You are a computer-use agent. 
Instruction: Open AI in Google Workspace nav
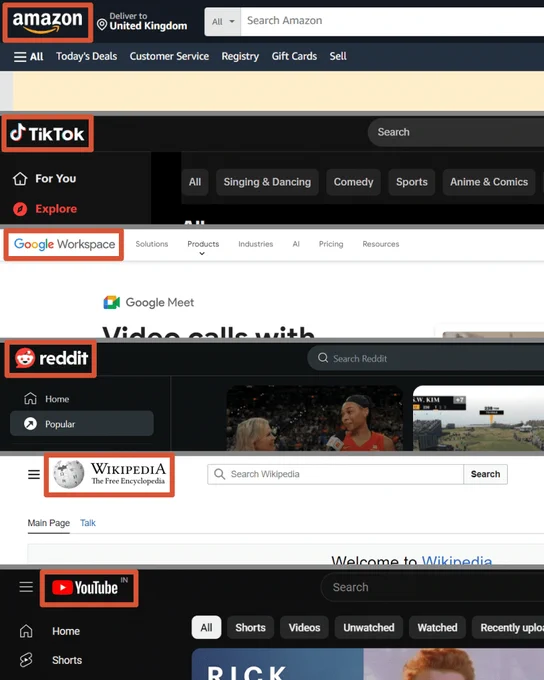click(x=296, y=244)
